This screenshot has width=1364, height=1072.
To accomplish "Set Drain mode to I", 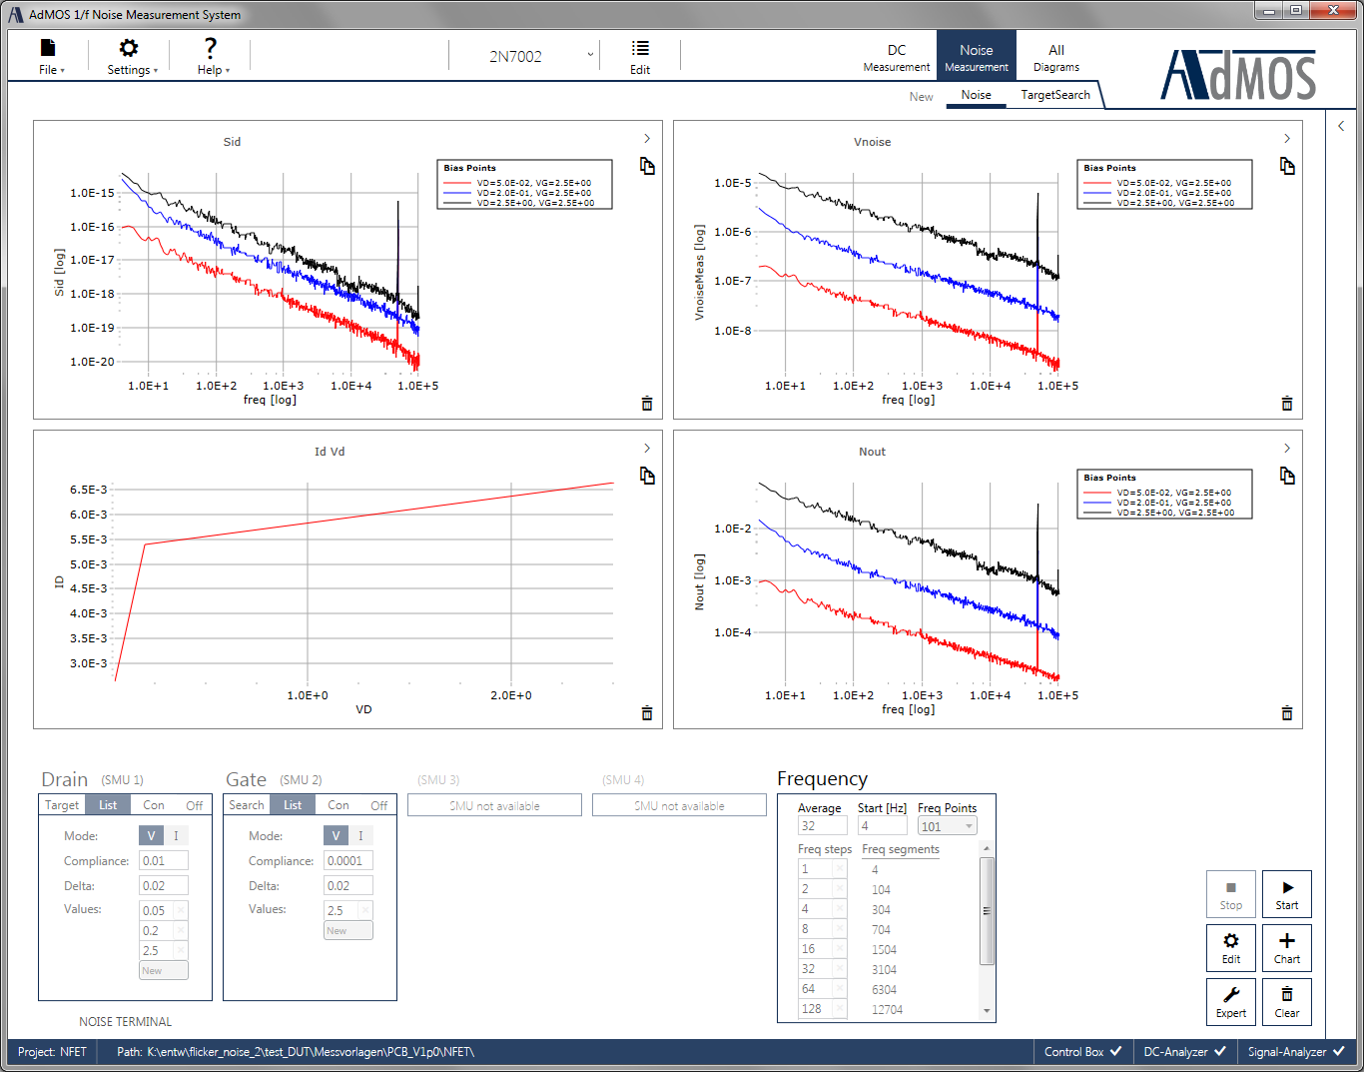I will 176,836.
